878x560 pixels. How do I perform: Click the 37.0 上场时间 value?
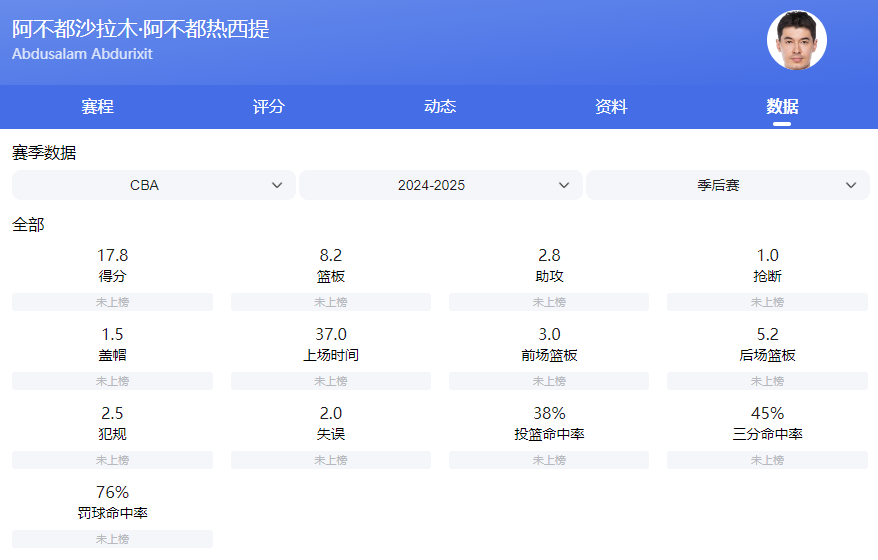pos(331,334)
